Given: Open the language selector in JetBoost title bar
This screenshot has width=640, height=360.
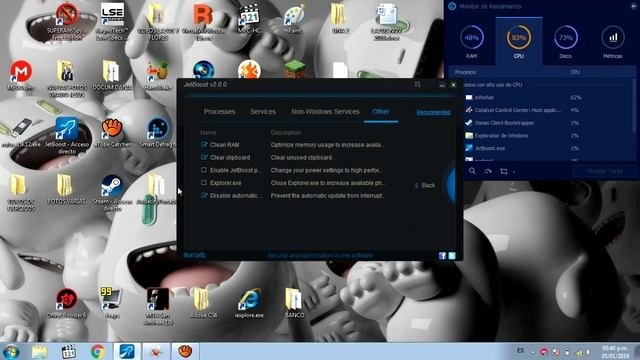Looking at the screenshot, I should point(417,84).
